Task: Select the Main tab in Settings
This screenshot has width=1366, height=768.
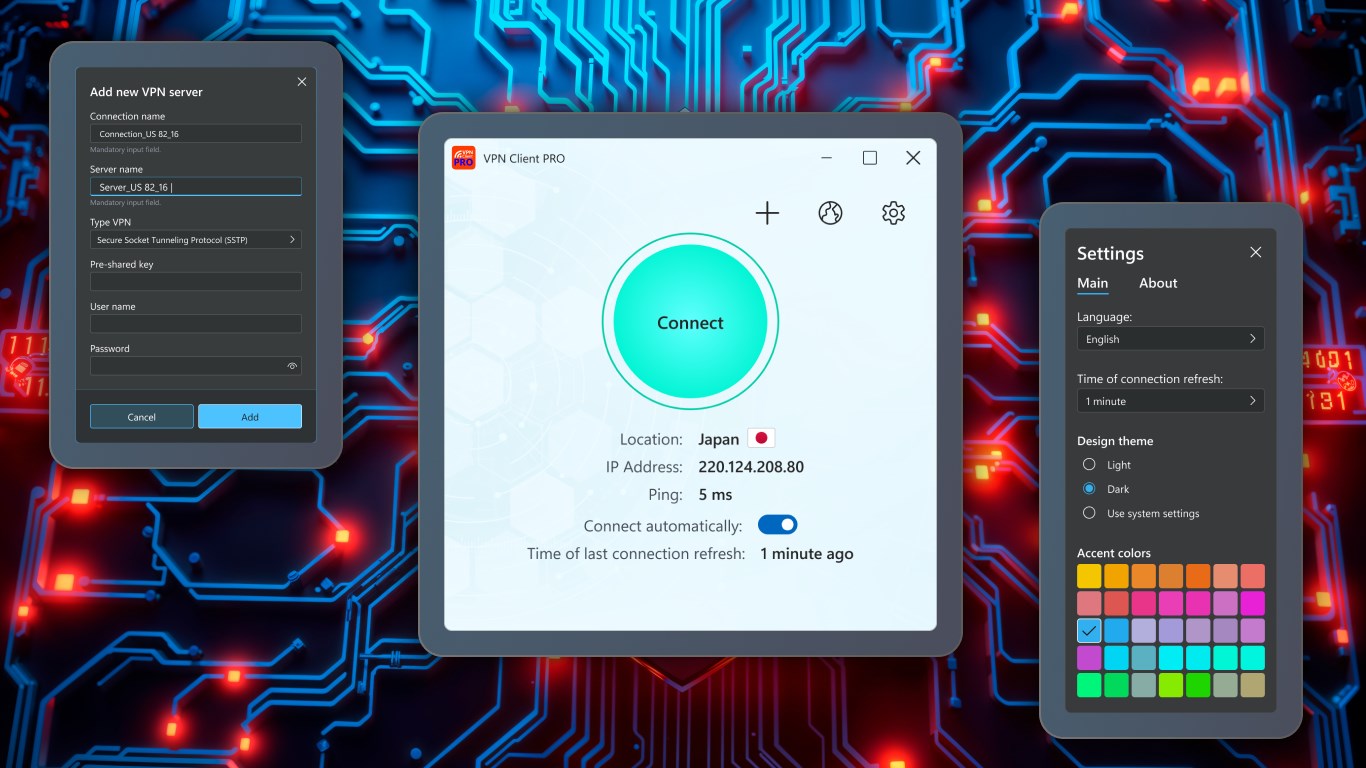Action: coord(1092,283)
